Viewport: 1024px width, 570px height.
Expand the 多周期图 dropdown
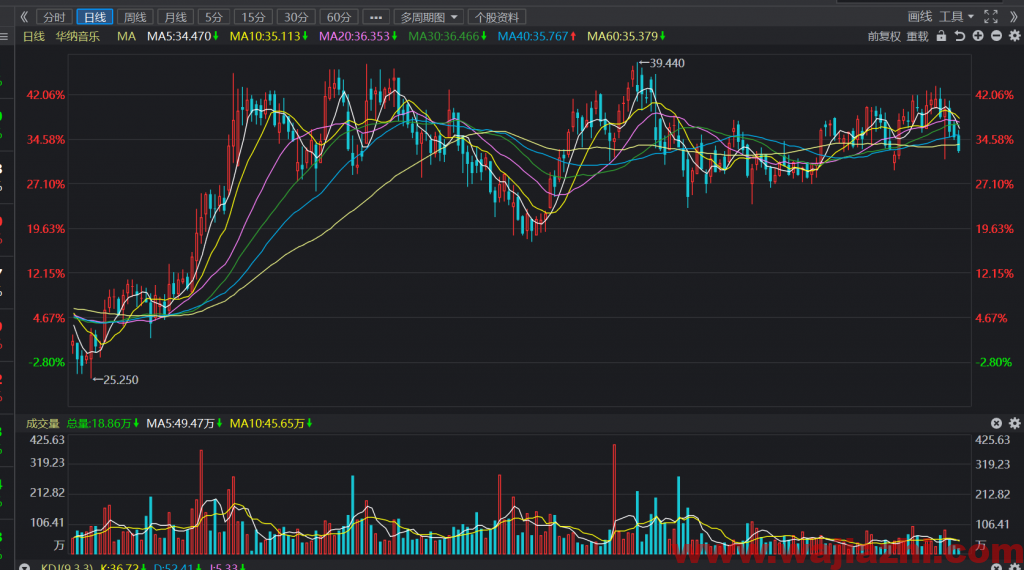coord(429,17)
